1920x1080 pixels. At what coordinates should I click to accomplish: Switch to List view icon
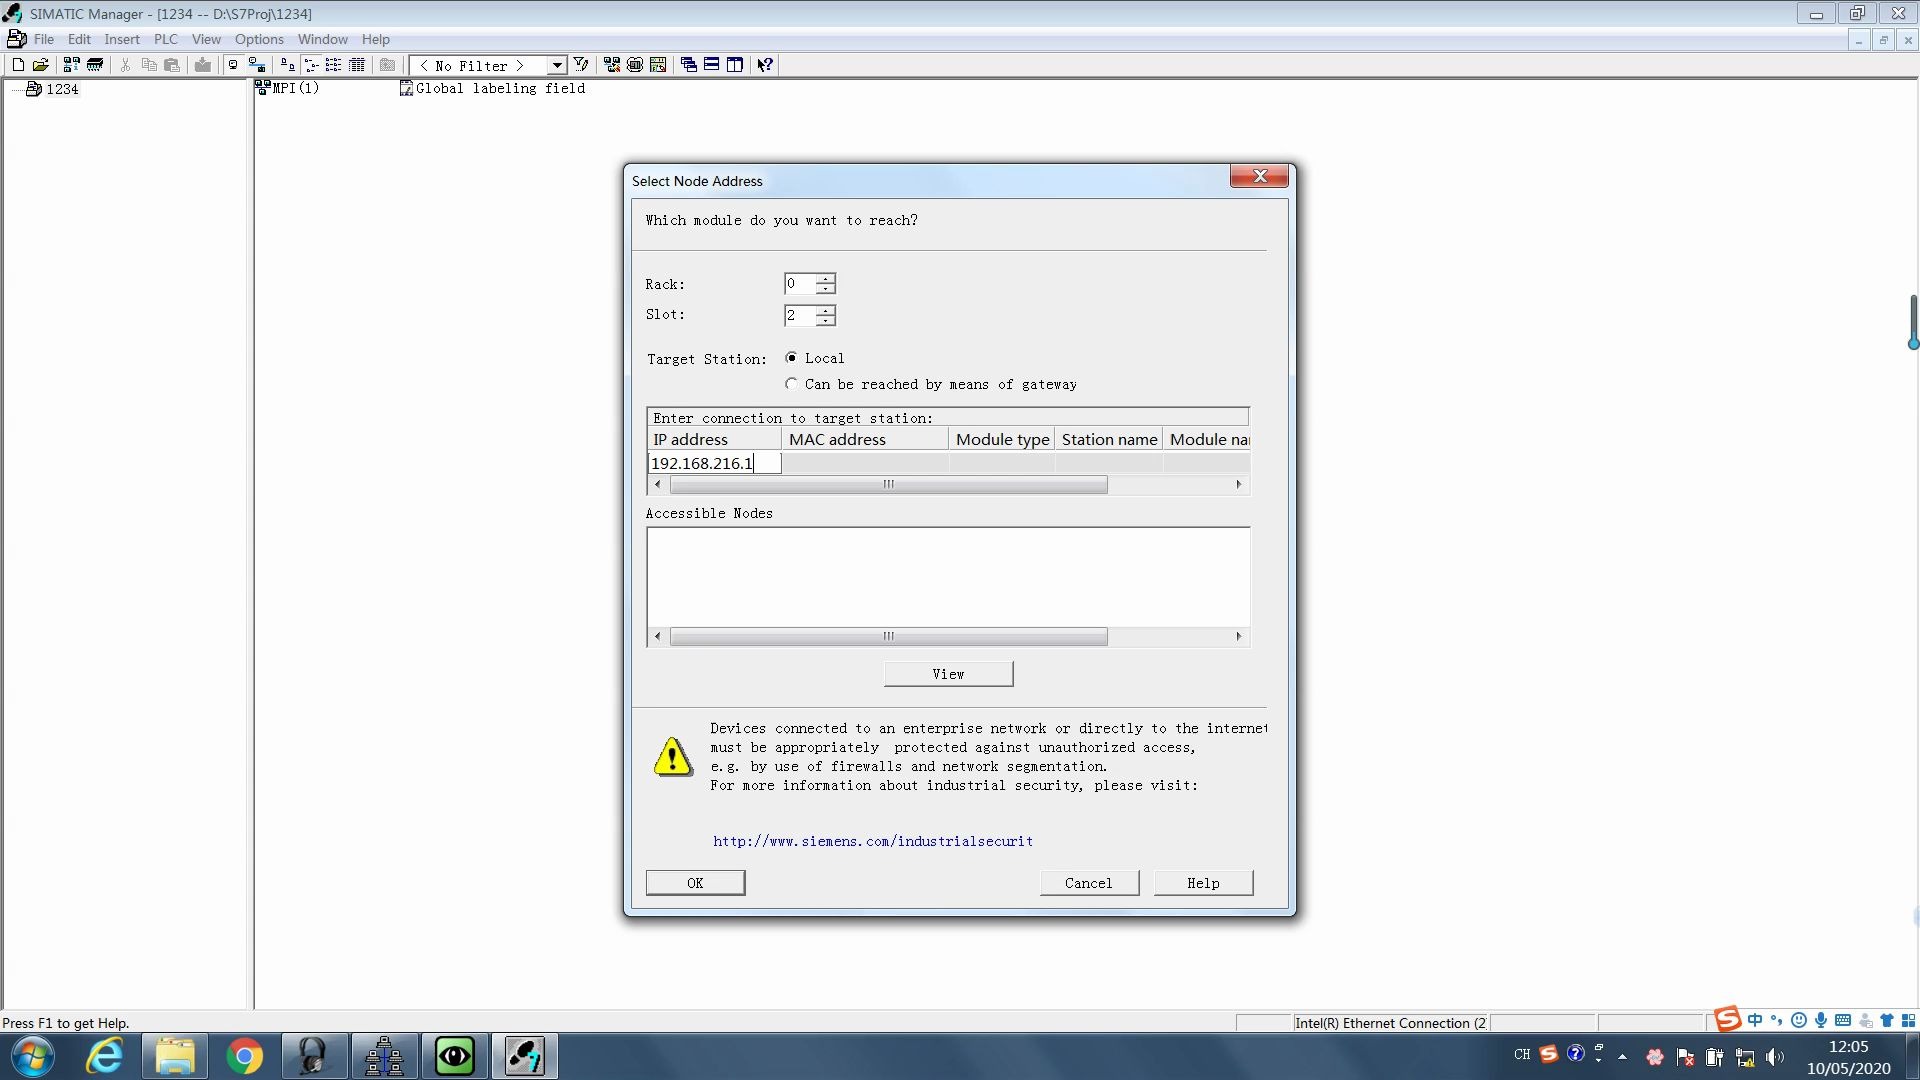334,65
